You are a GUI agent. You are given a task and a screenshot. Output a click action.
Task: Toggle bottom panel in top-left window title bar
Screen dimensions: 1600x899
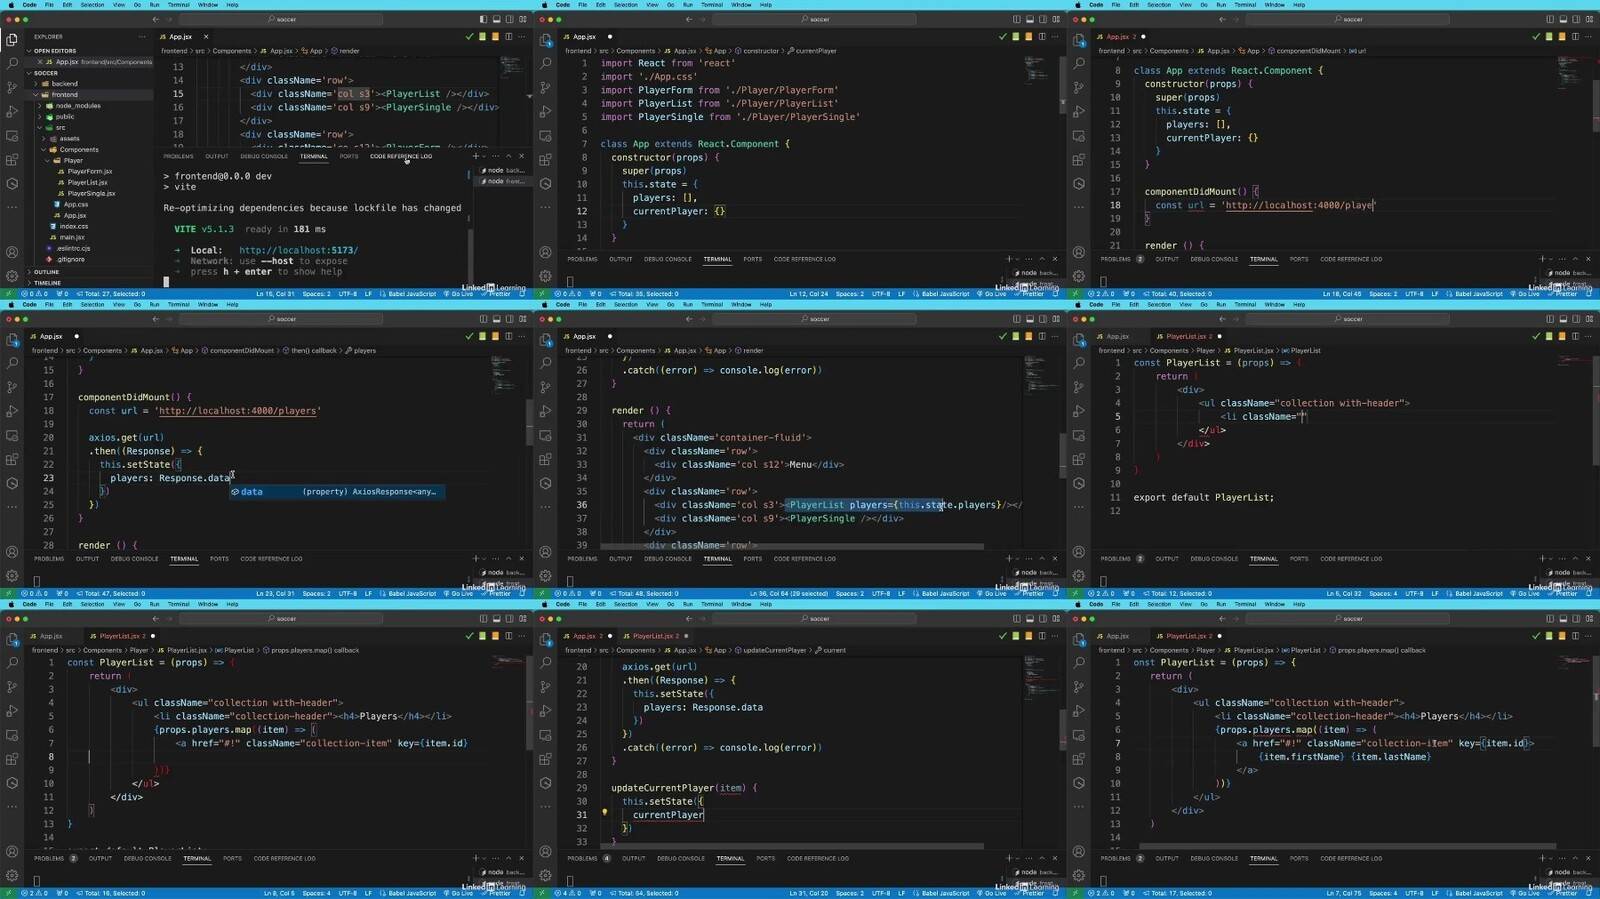point(496,19)
